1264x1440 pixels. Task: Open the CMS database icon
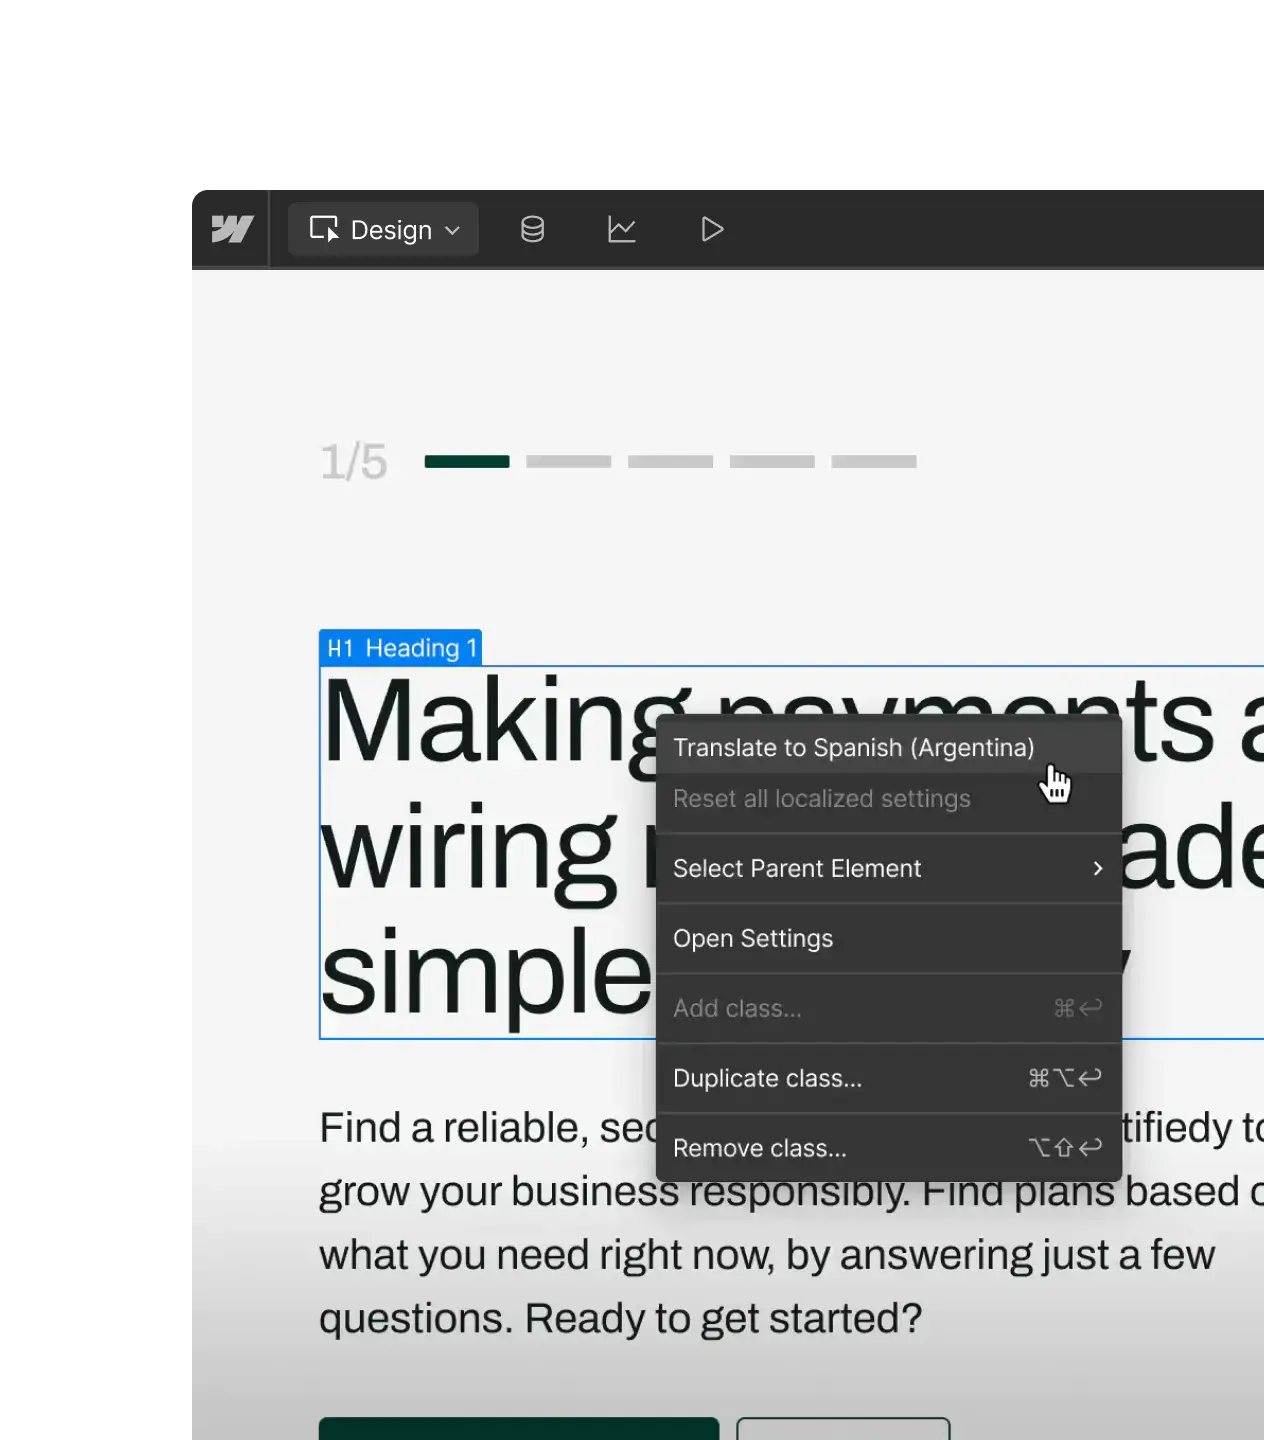click(x=532, y=229)
